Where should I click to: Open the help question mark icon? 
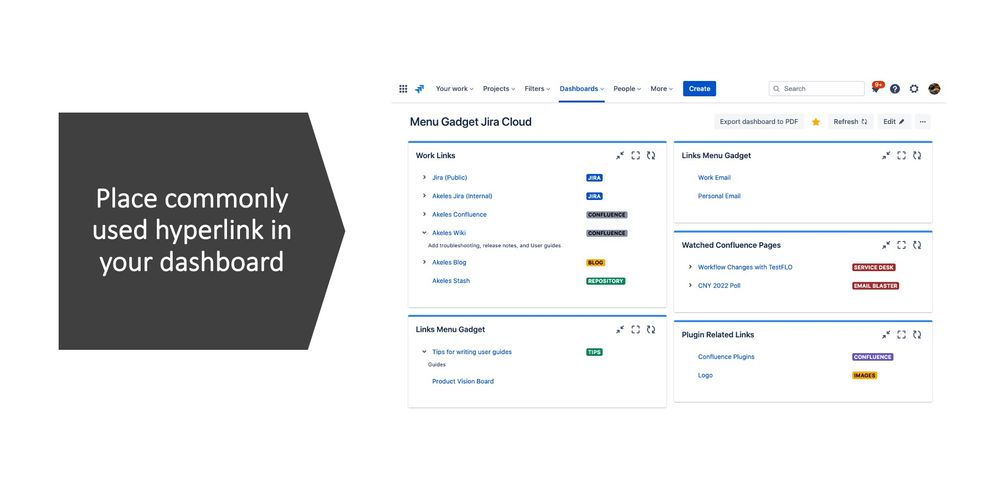click(895, 89)
